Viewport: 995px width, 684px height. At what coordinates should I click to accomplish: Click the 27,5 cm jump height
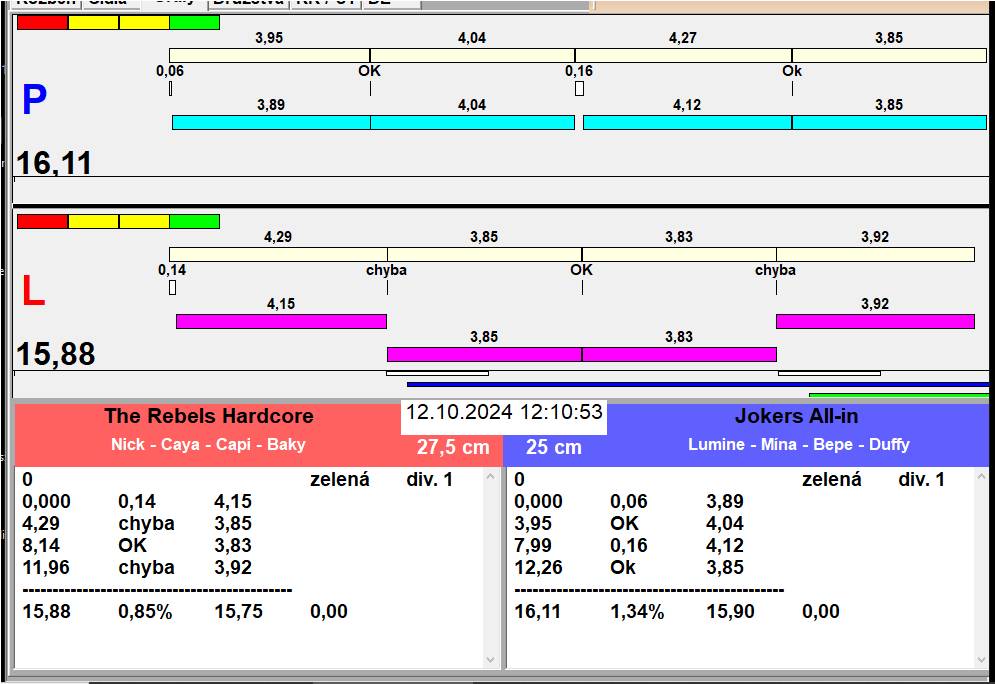pyautogui.click(x=453, y=447)
